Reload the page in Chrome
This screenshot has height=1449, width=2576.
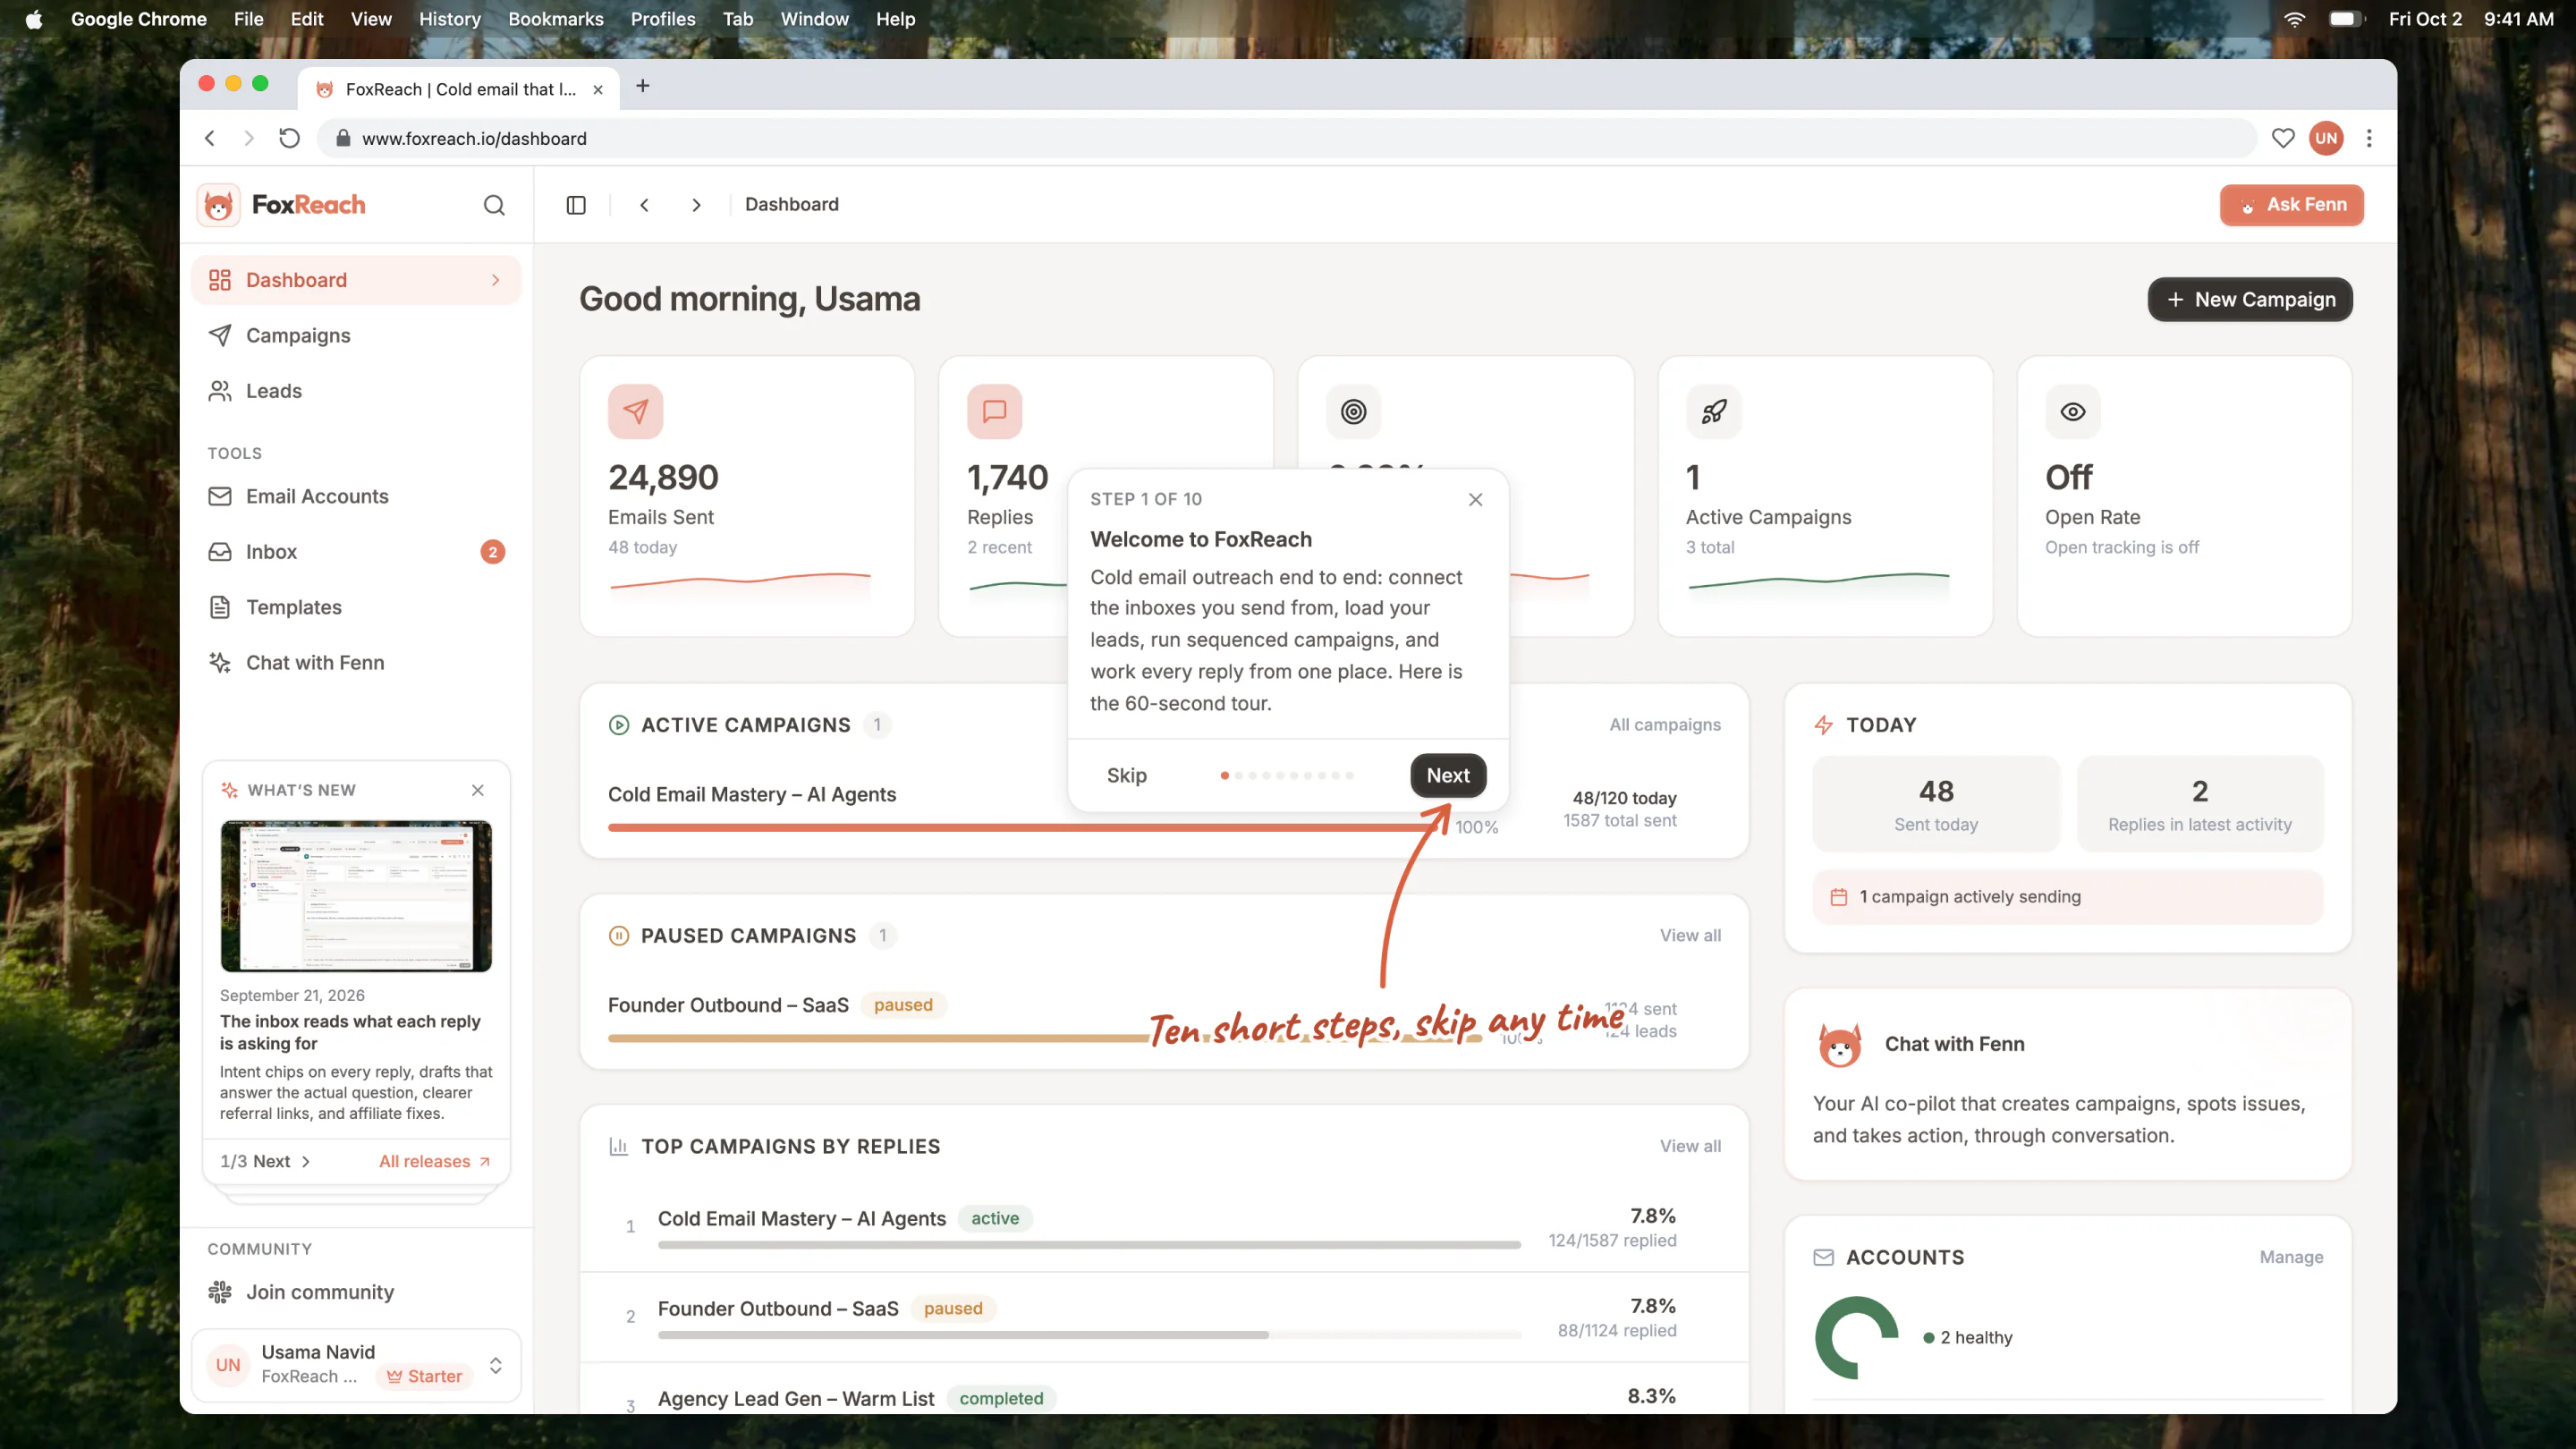coord(289,138)
